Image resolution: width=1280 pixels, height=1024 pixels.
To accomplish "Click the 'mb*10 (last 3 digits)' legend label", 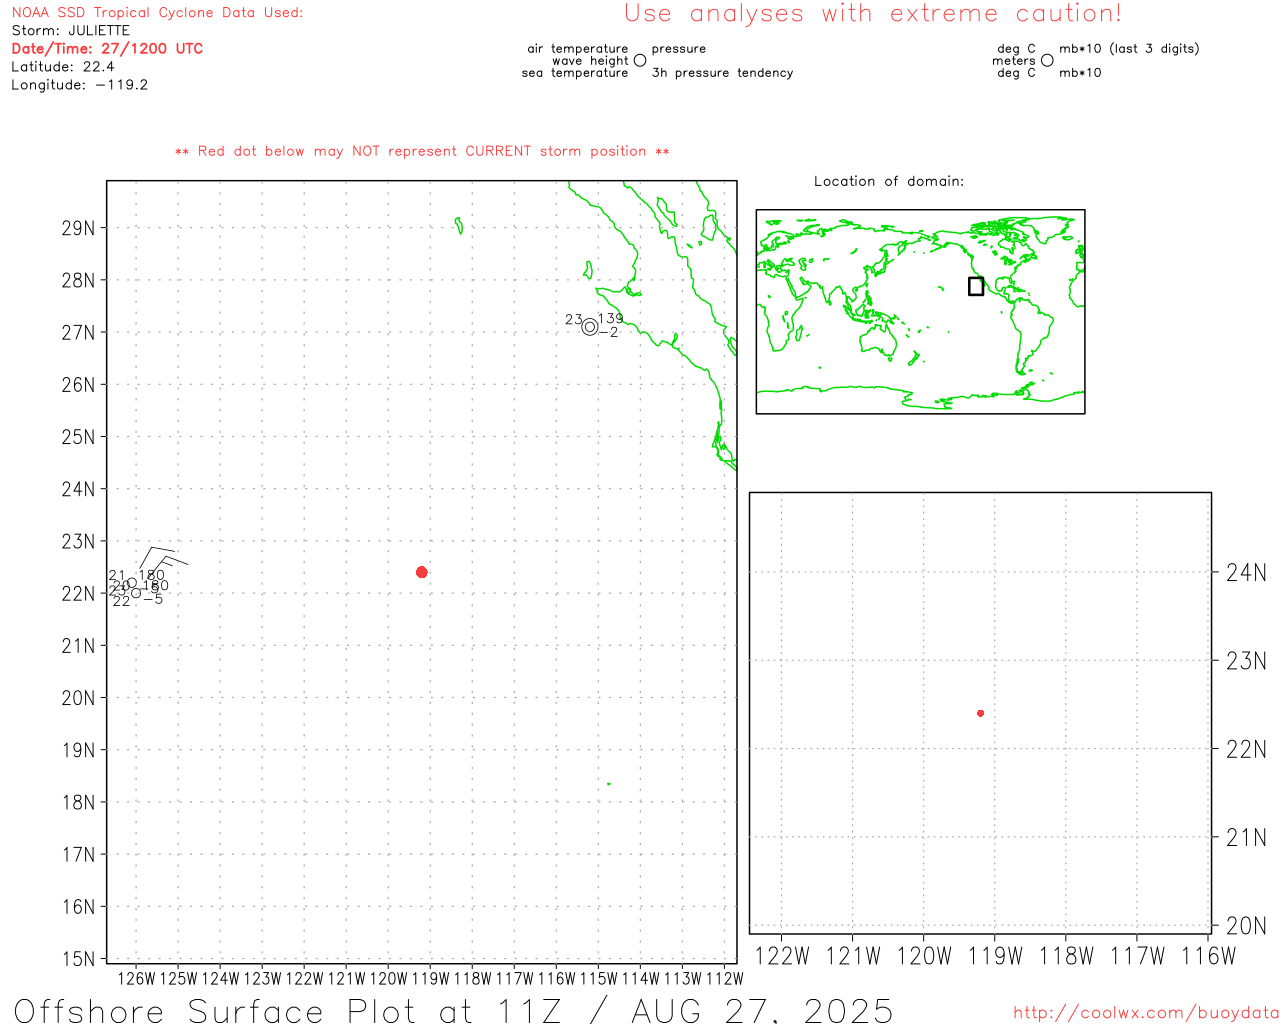I will (x=1129, y=49).
